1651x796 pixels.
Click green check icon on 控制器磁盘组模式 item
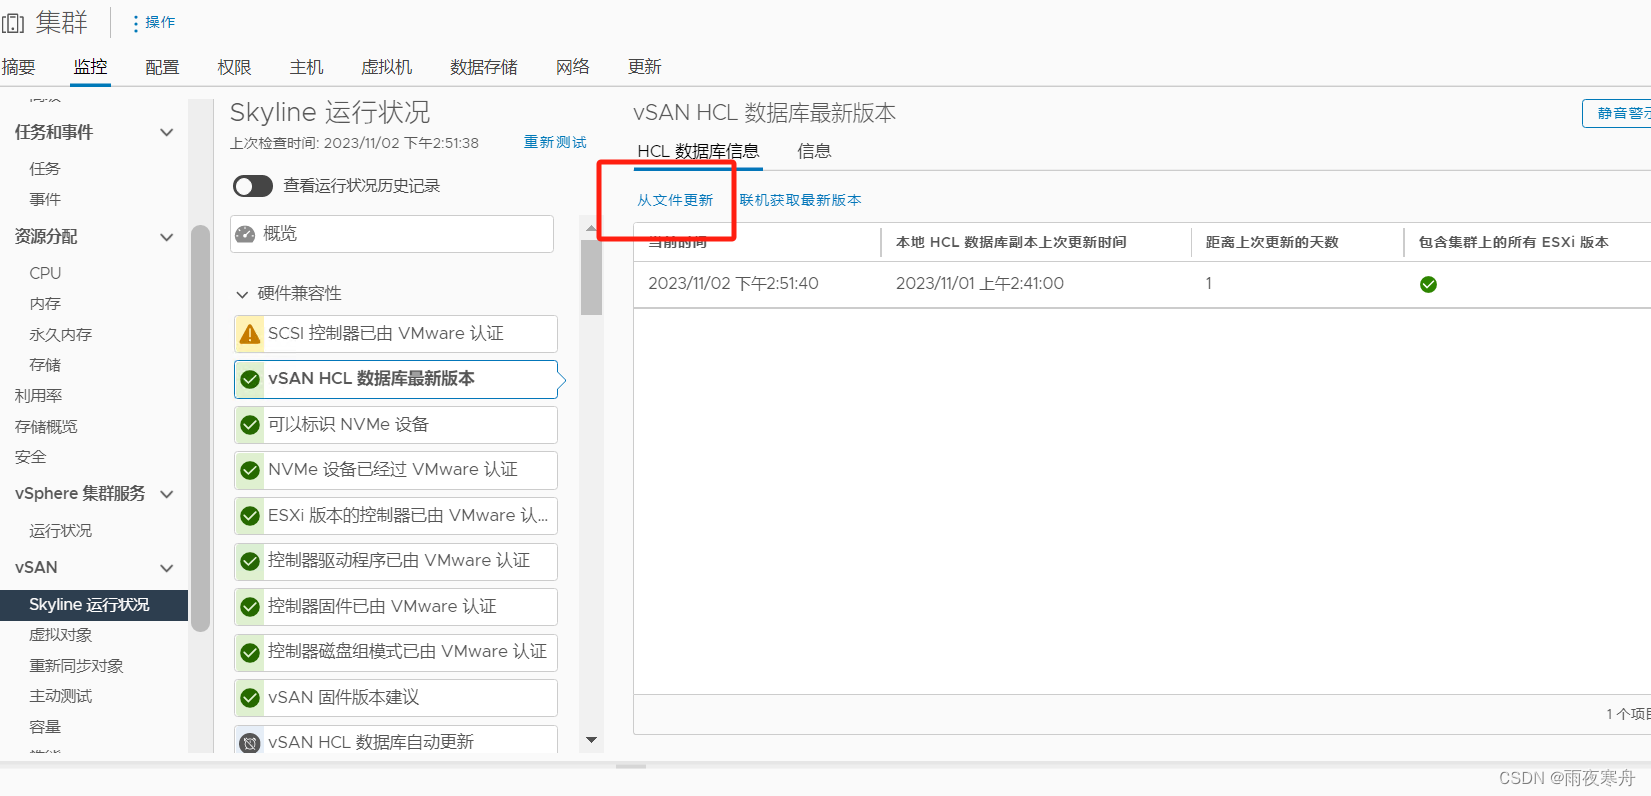250,653
